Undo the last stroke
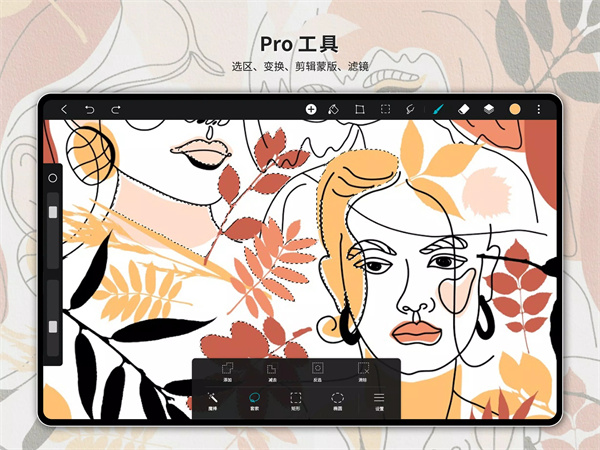The width and height of the screenshot is (600, 450). pos(90,109)
